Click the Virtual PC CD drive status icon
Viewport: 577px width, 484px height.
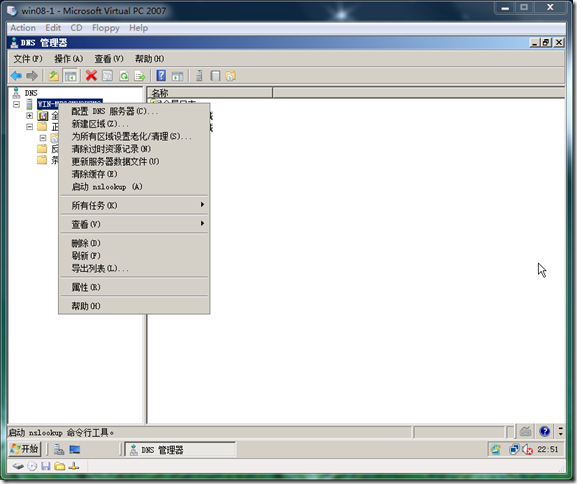click(32, 467)
